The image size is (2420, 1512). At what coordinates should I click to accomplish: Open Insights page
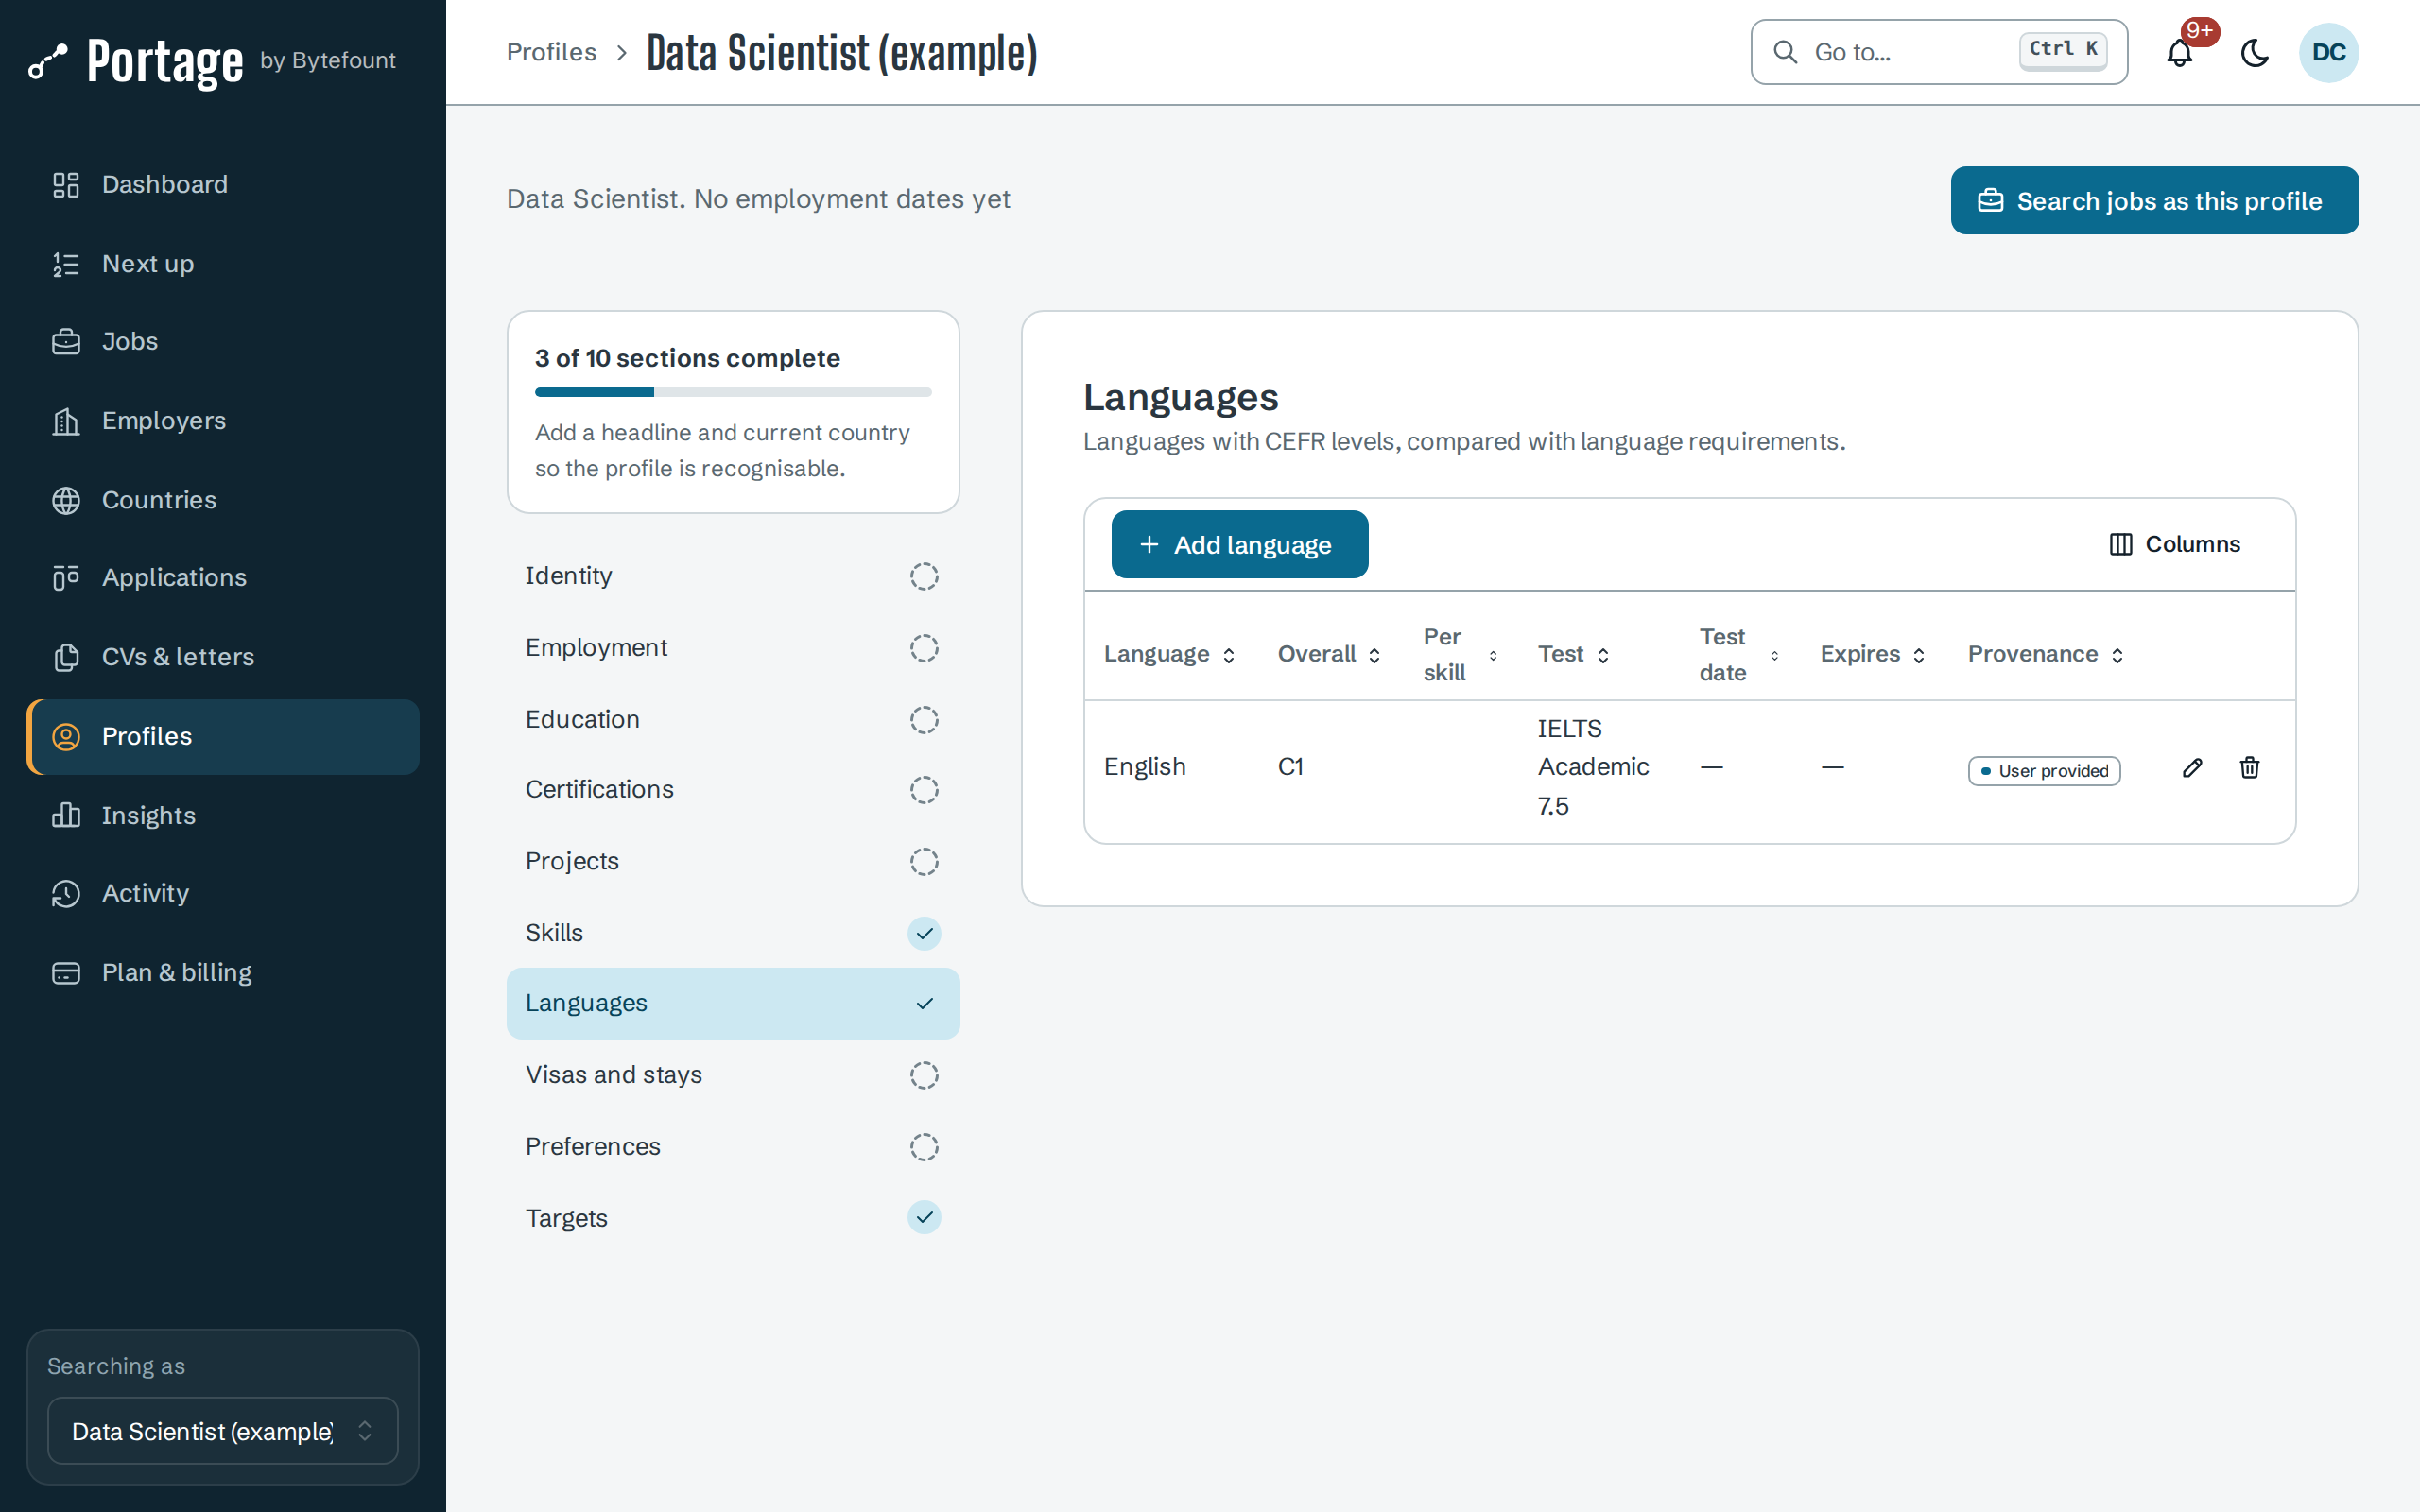point(223,815)
